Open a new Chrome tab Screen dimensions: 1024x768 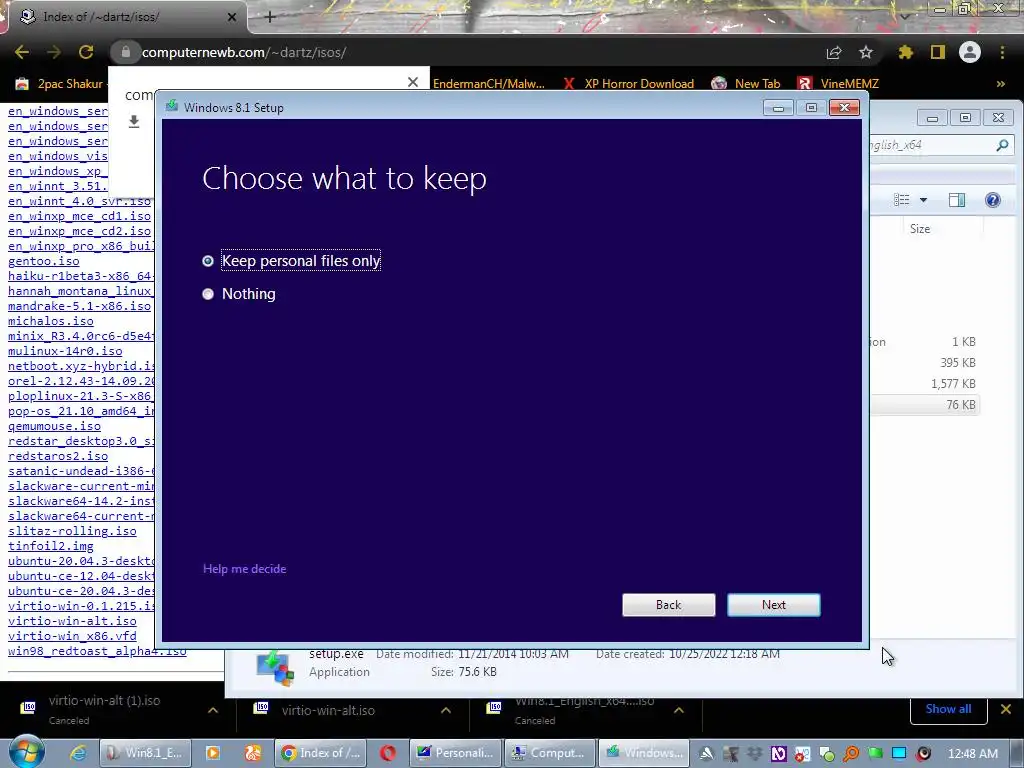[x=270, y=17]
